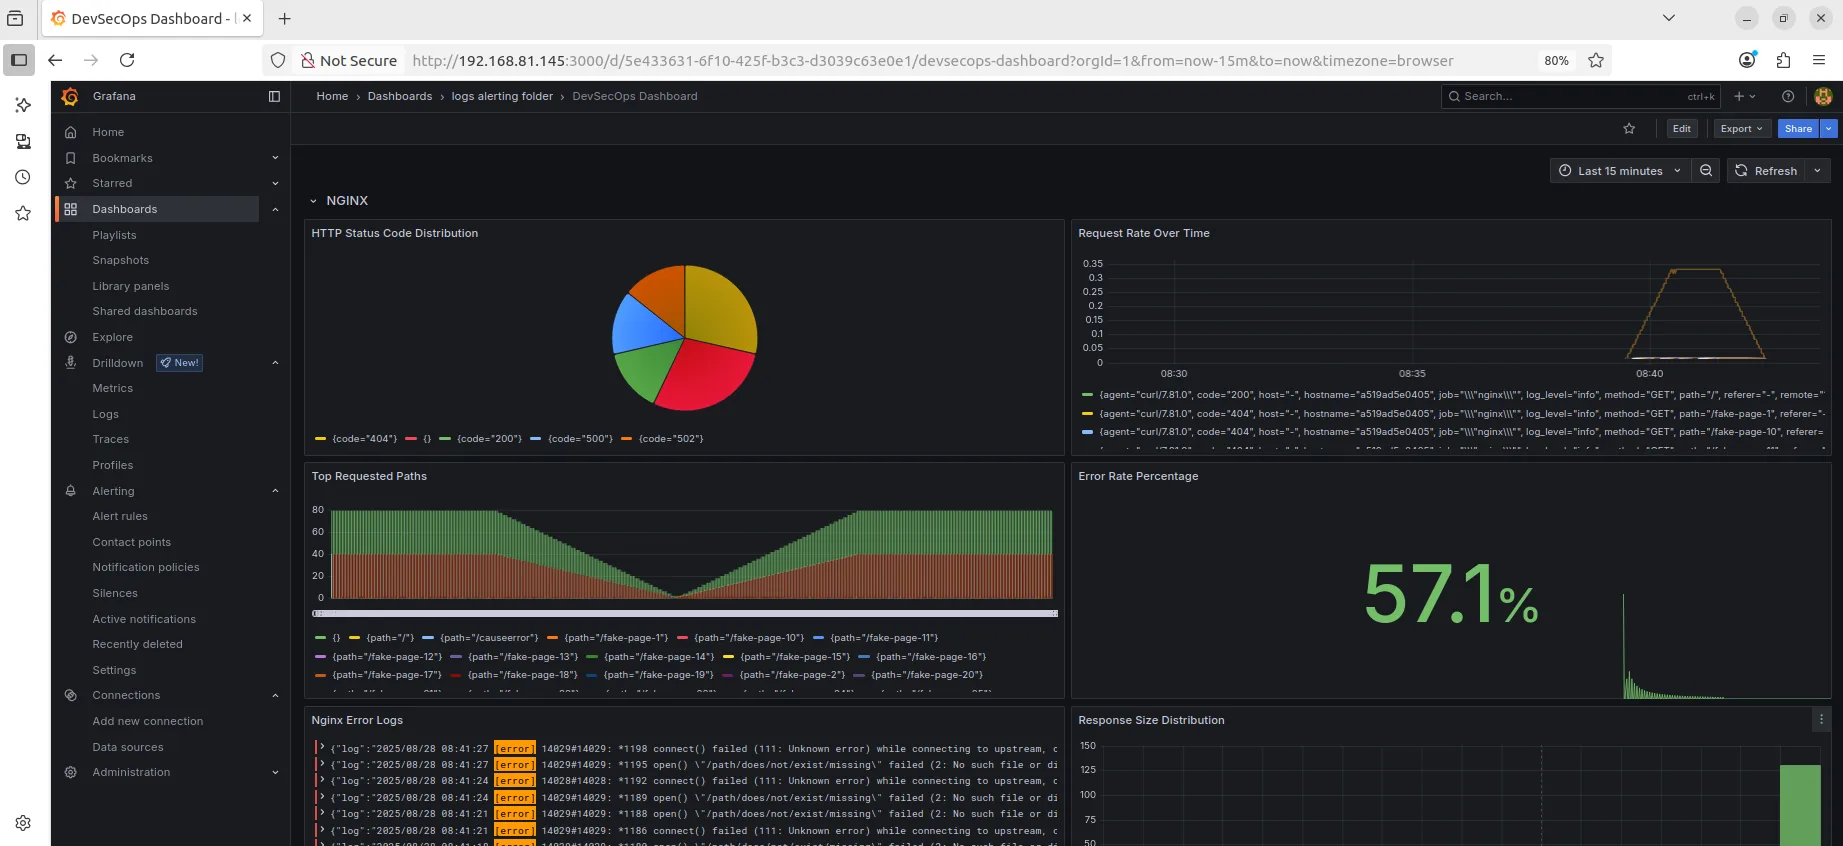1843x846 pixels.
Task: Click the Administration gear icon
Action: tap(70, 772)
